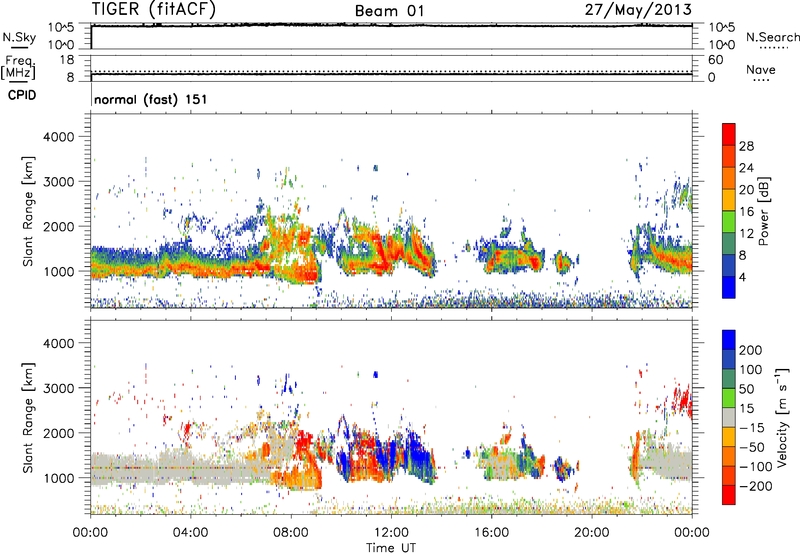Viewport: 800px width, 554px height.
Task: Click the date '27/May/2013'
Action: click(638, 10)
